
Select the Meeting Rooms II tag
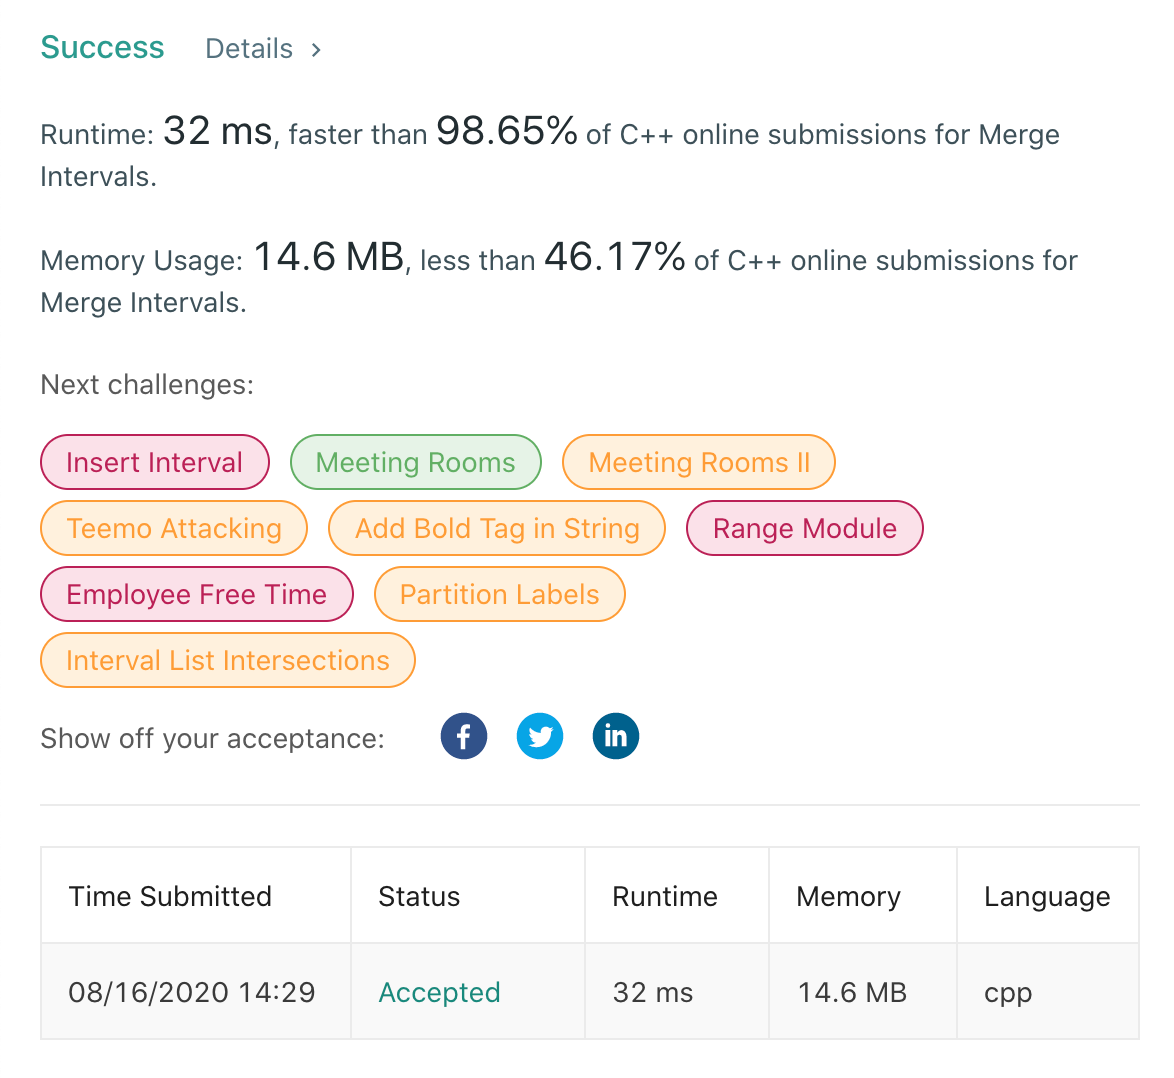[x=699, y=462]
